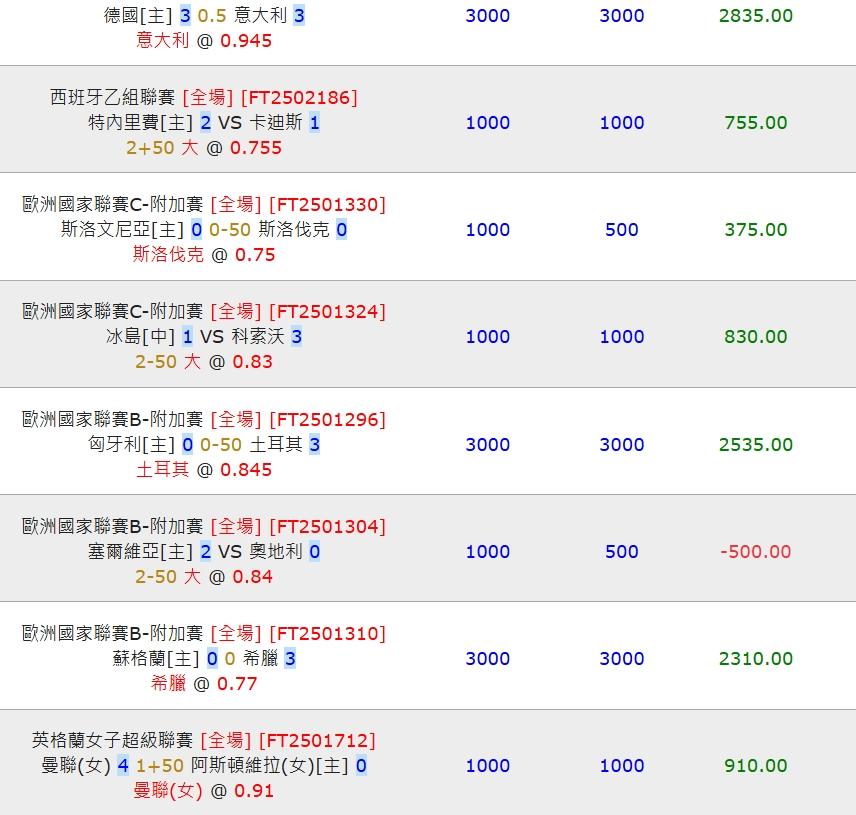Click match code FT2501296

pyautogui.click(x=327, y=419)
